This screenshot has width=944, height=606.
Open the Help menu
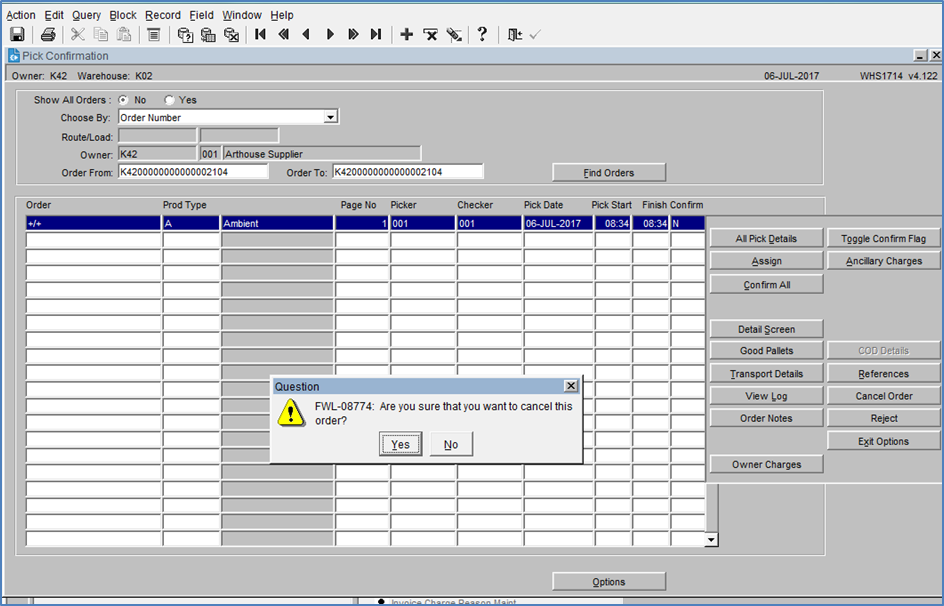pos(282,15)
